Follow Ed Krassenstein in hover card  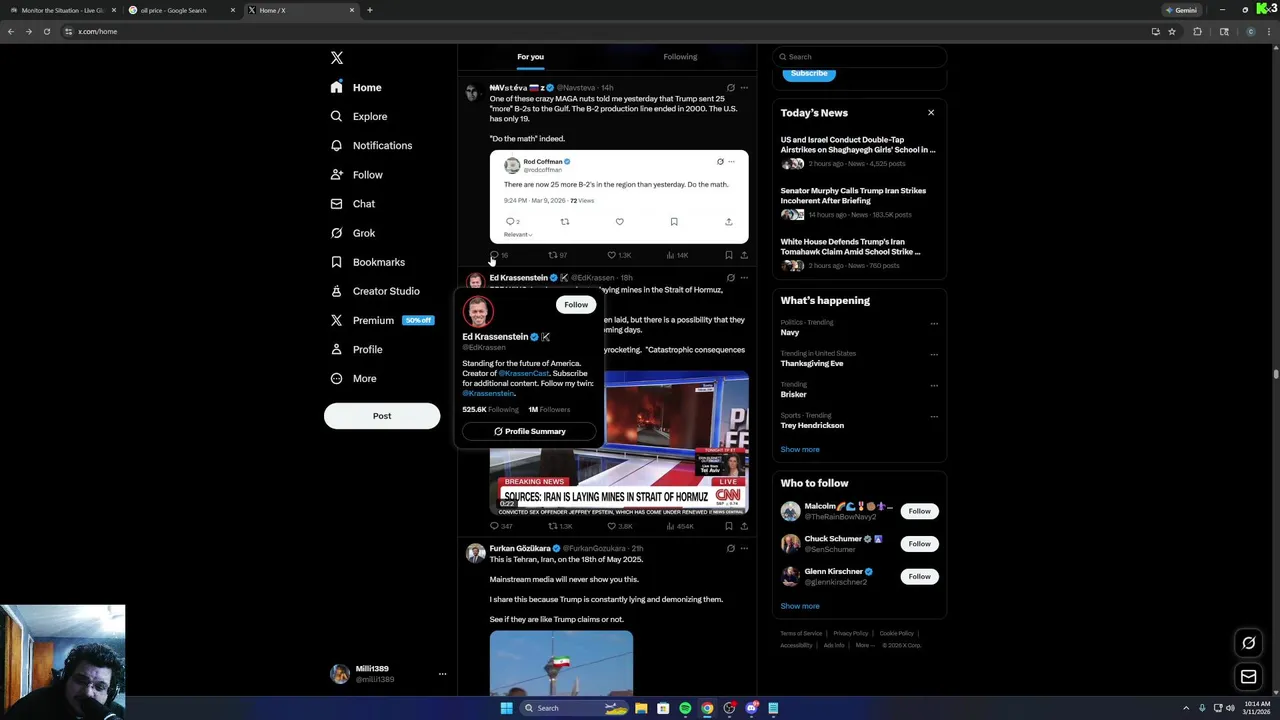(x=576, y=305)
